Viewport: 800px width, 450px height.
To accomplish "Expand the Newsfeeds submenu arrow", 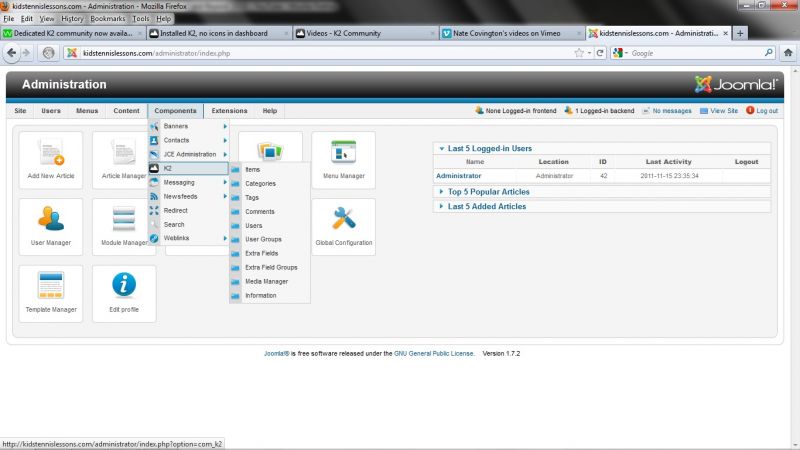I will tap(225, 196).
